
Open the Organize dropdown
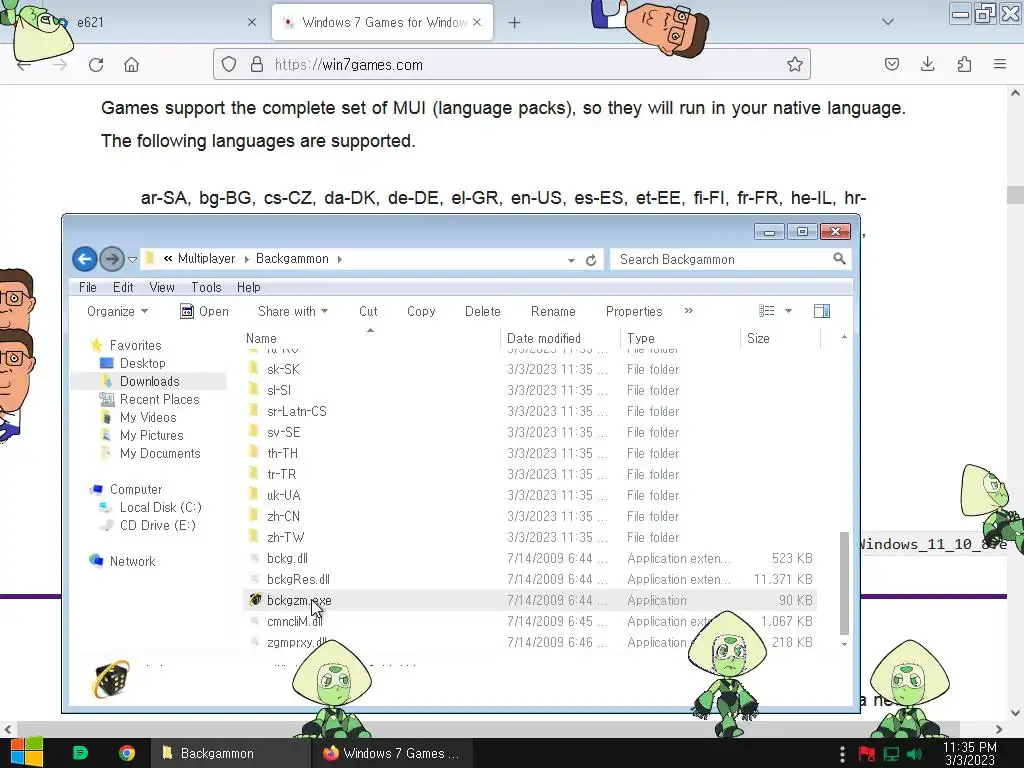[x=118, y=312]
